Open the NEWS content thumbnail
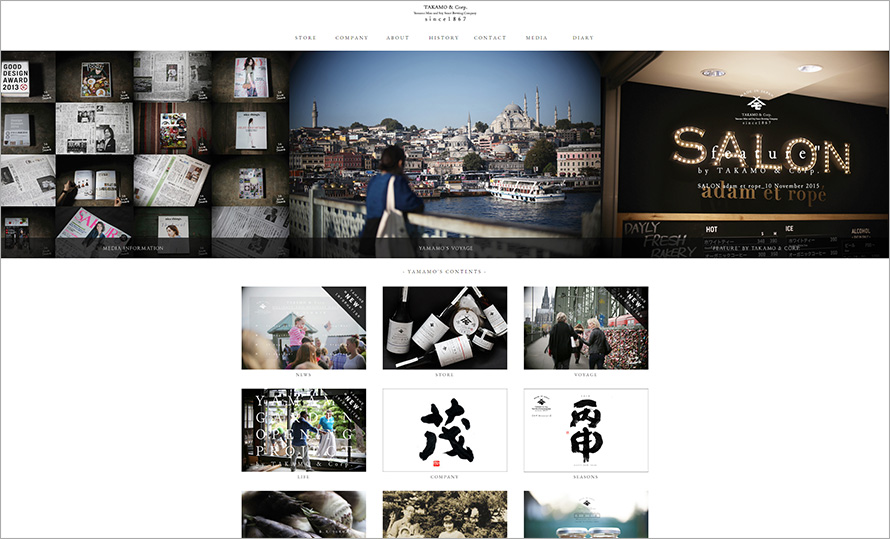 304,328
